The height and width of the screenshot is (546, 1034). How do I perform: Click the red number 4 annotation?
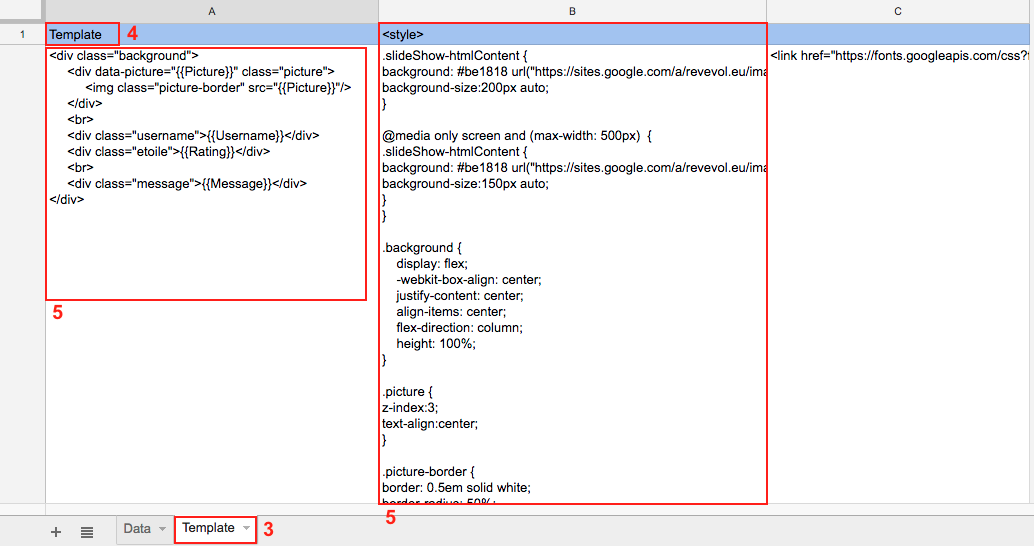click(x=132, y=34)
